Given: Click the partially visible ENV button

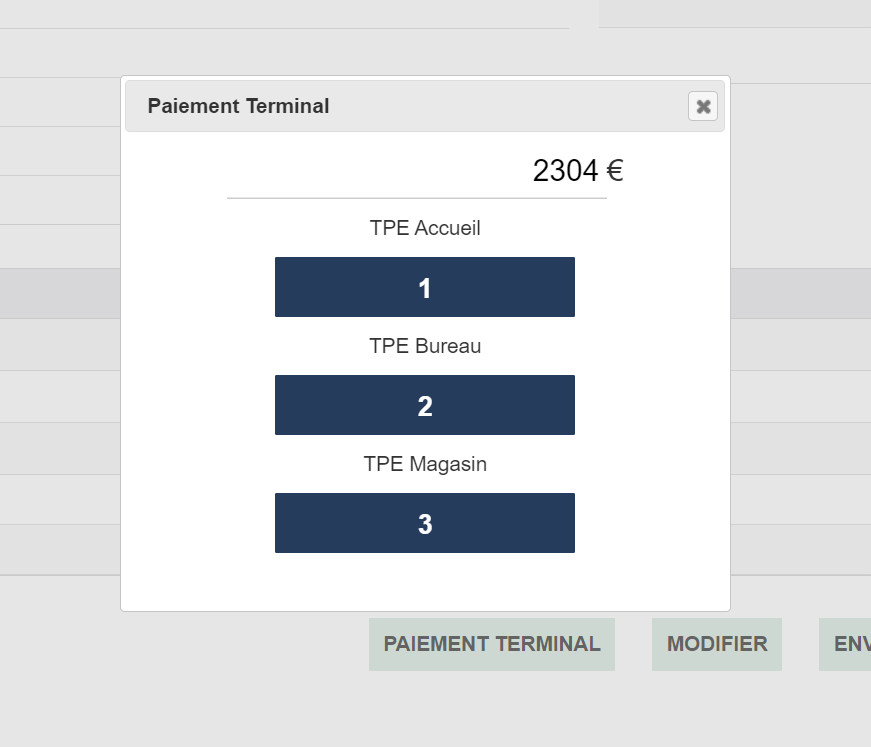Looking at the screenshot, I should pyautogui.click(x=846, y=644).
